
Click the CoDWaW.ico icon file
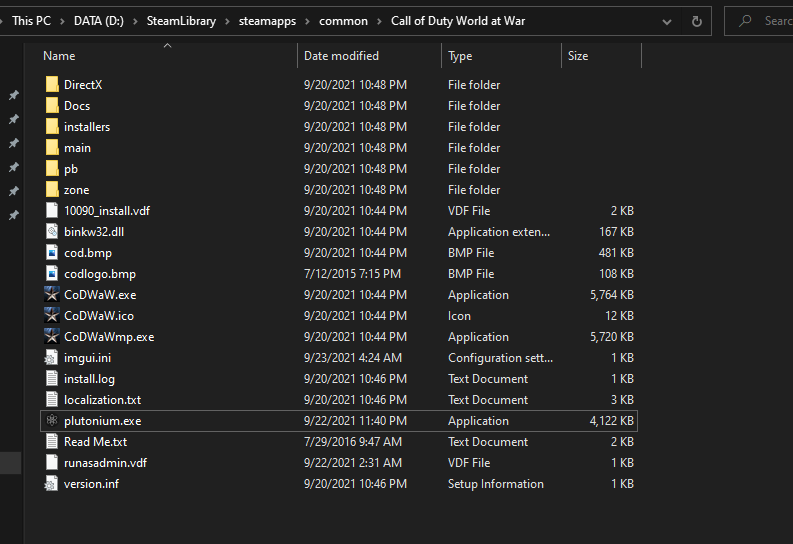point(53,316)
